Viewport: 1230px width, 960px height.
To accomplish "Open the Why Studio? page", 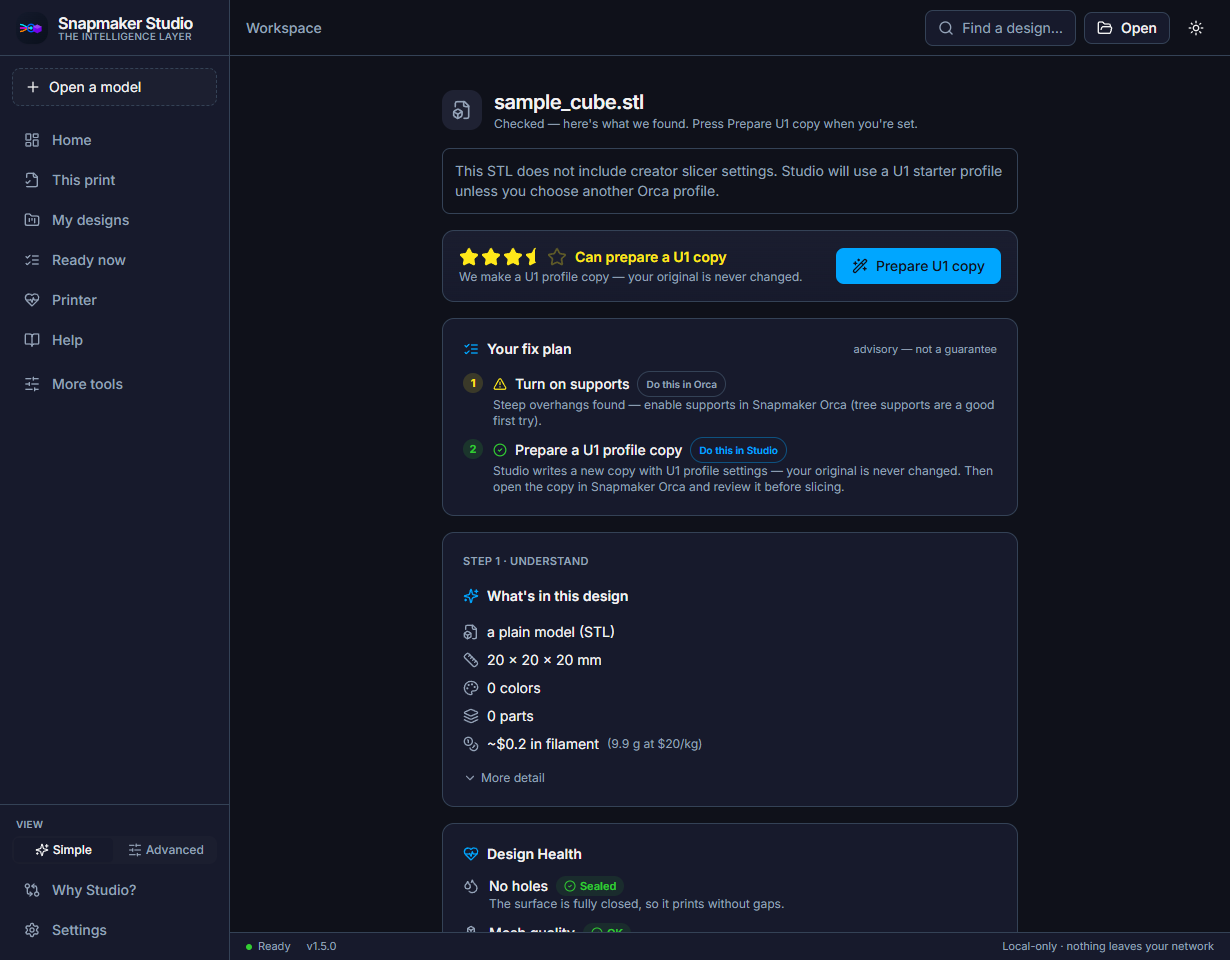I will [x=114, y=890].
